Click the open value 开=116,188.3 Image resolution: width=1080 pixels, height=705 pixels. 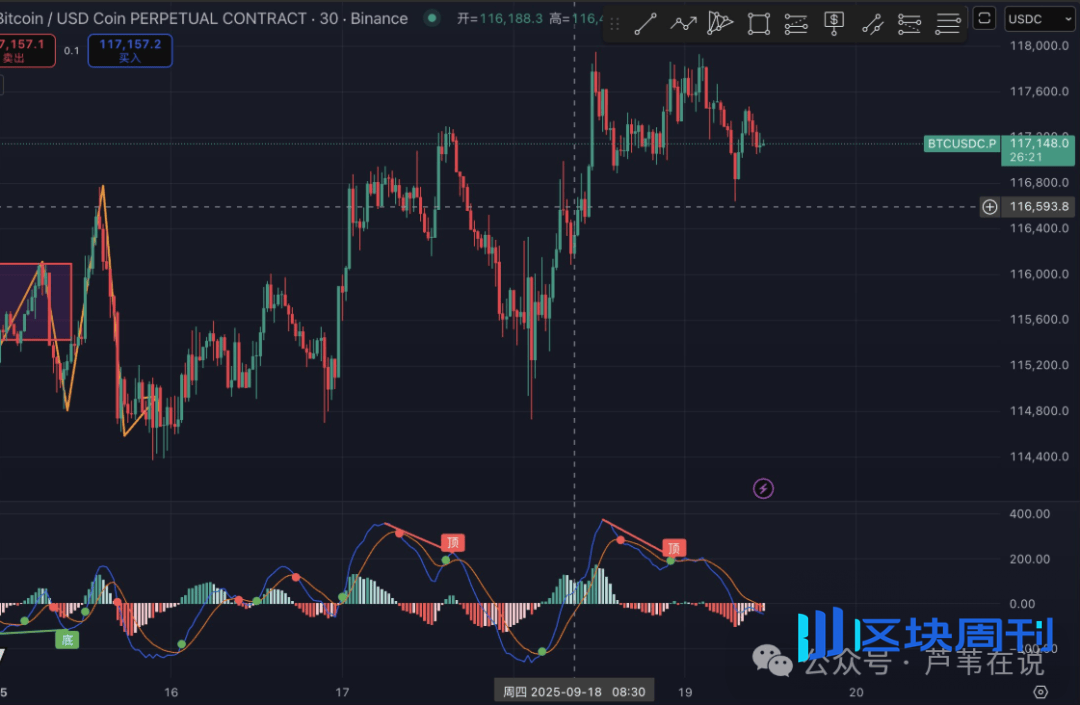(x=500, y=19)
